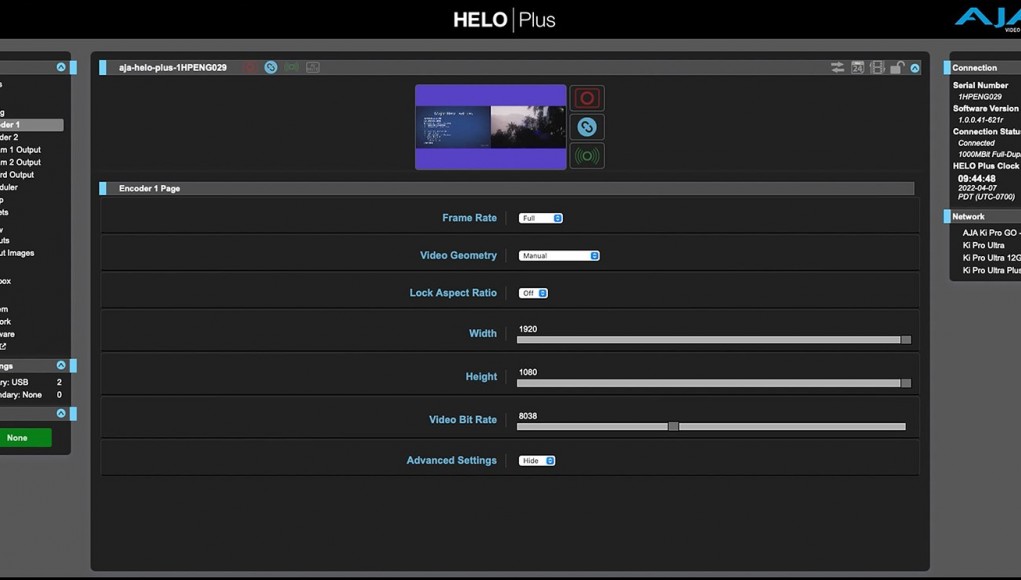Click the film strip icon in header
The width and height of the screenshot is (1021, 580).
[x=877, y=67]
